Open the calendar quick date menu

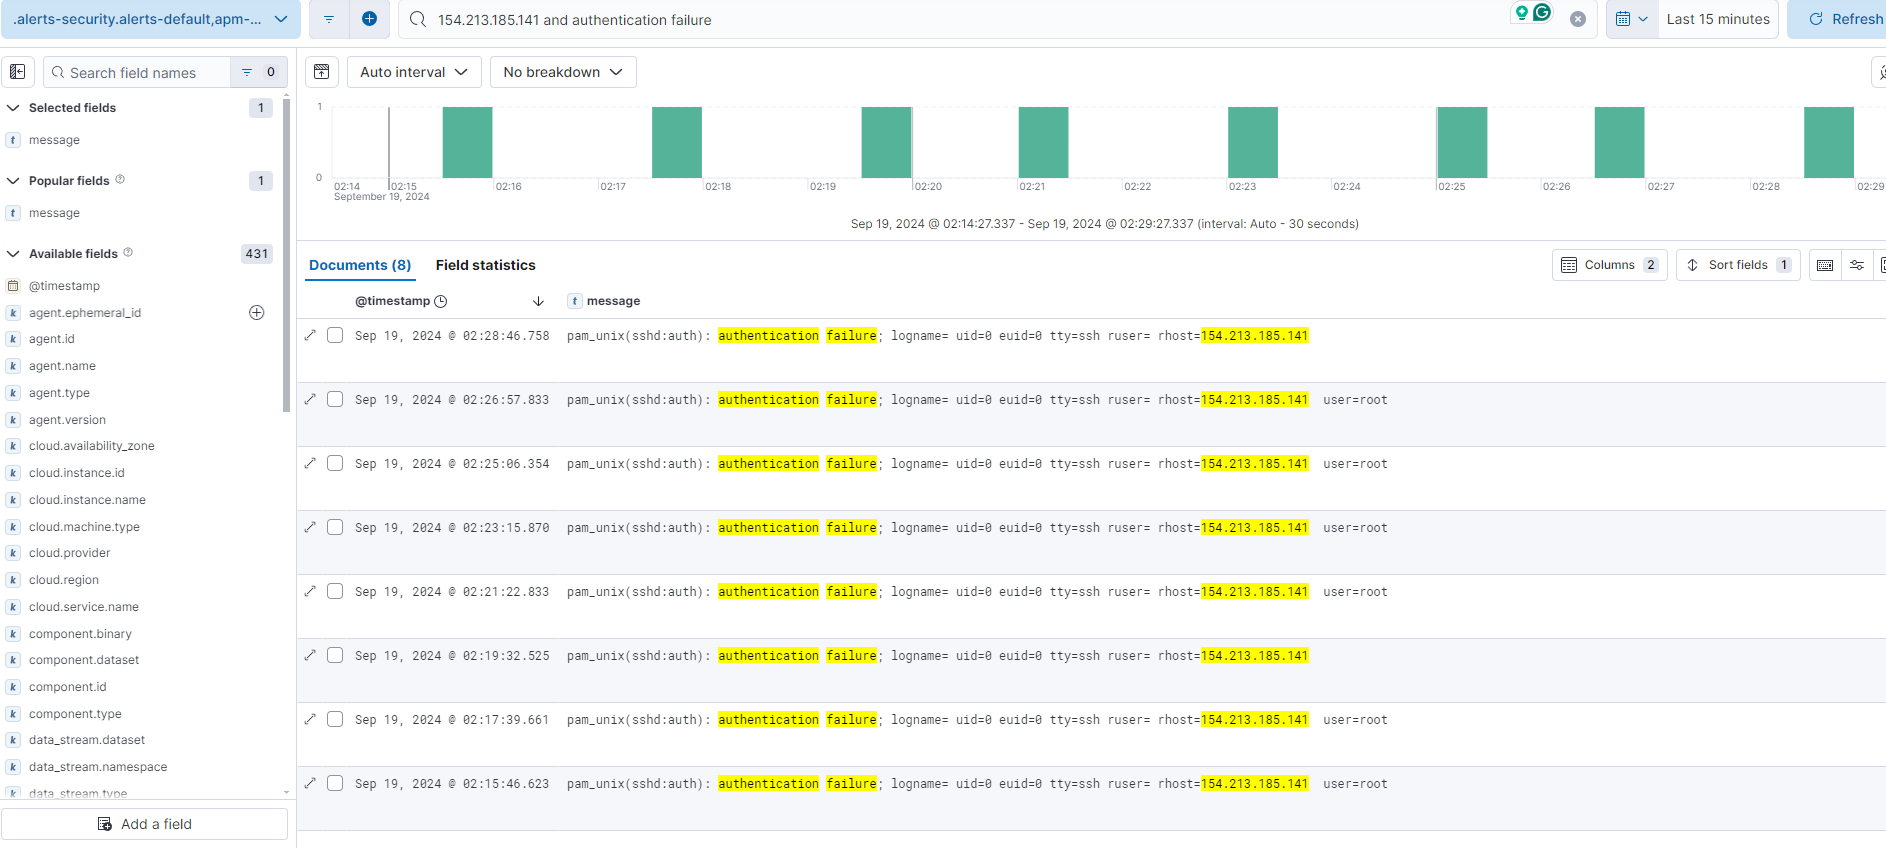(1632, 19)
